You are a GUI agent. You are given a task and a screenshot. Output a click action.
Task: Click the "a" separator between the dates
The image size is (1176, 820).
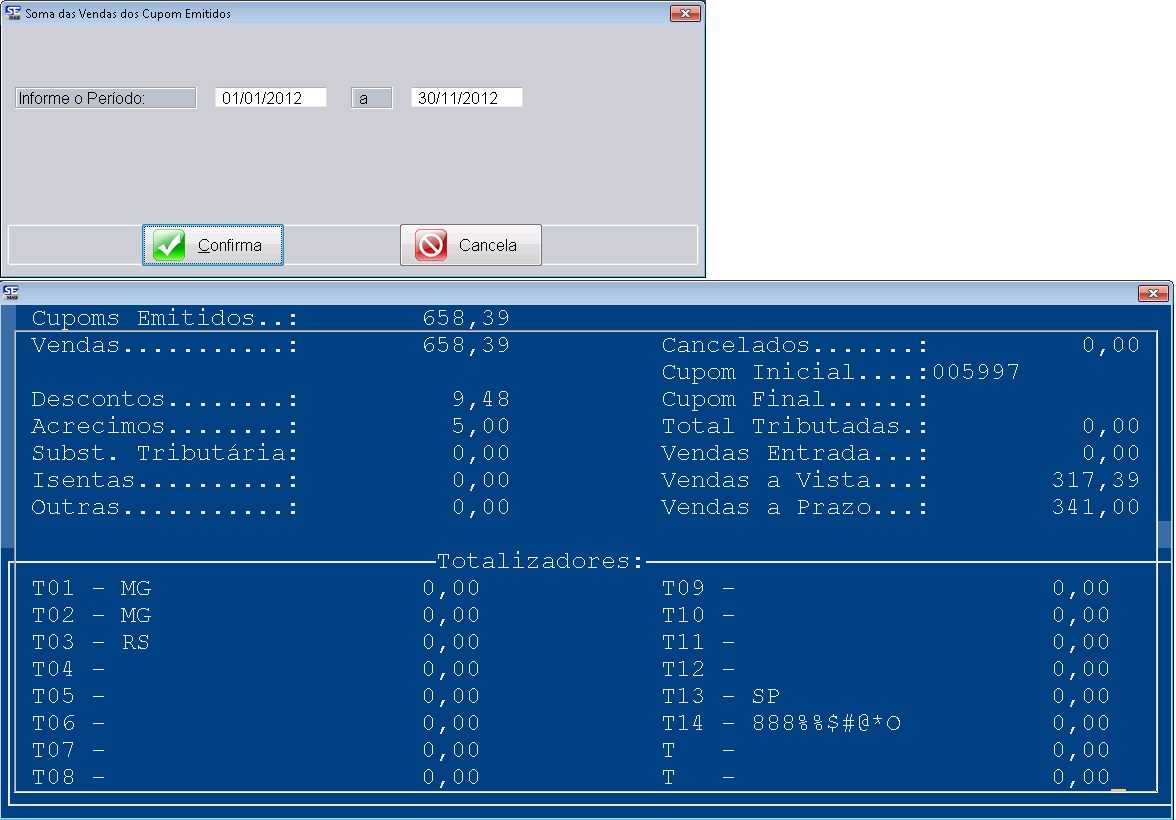pyautogui.click(x=371, y=98)
